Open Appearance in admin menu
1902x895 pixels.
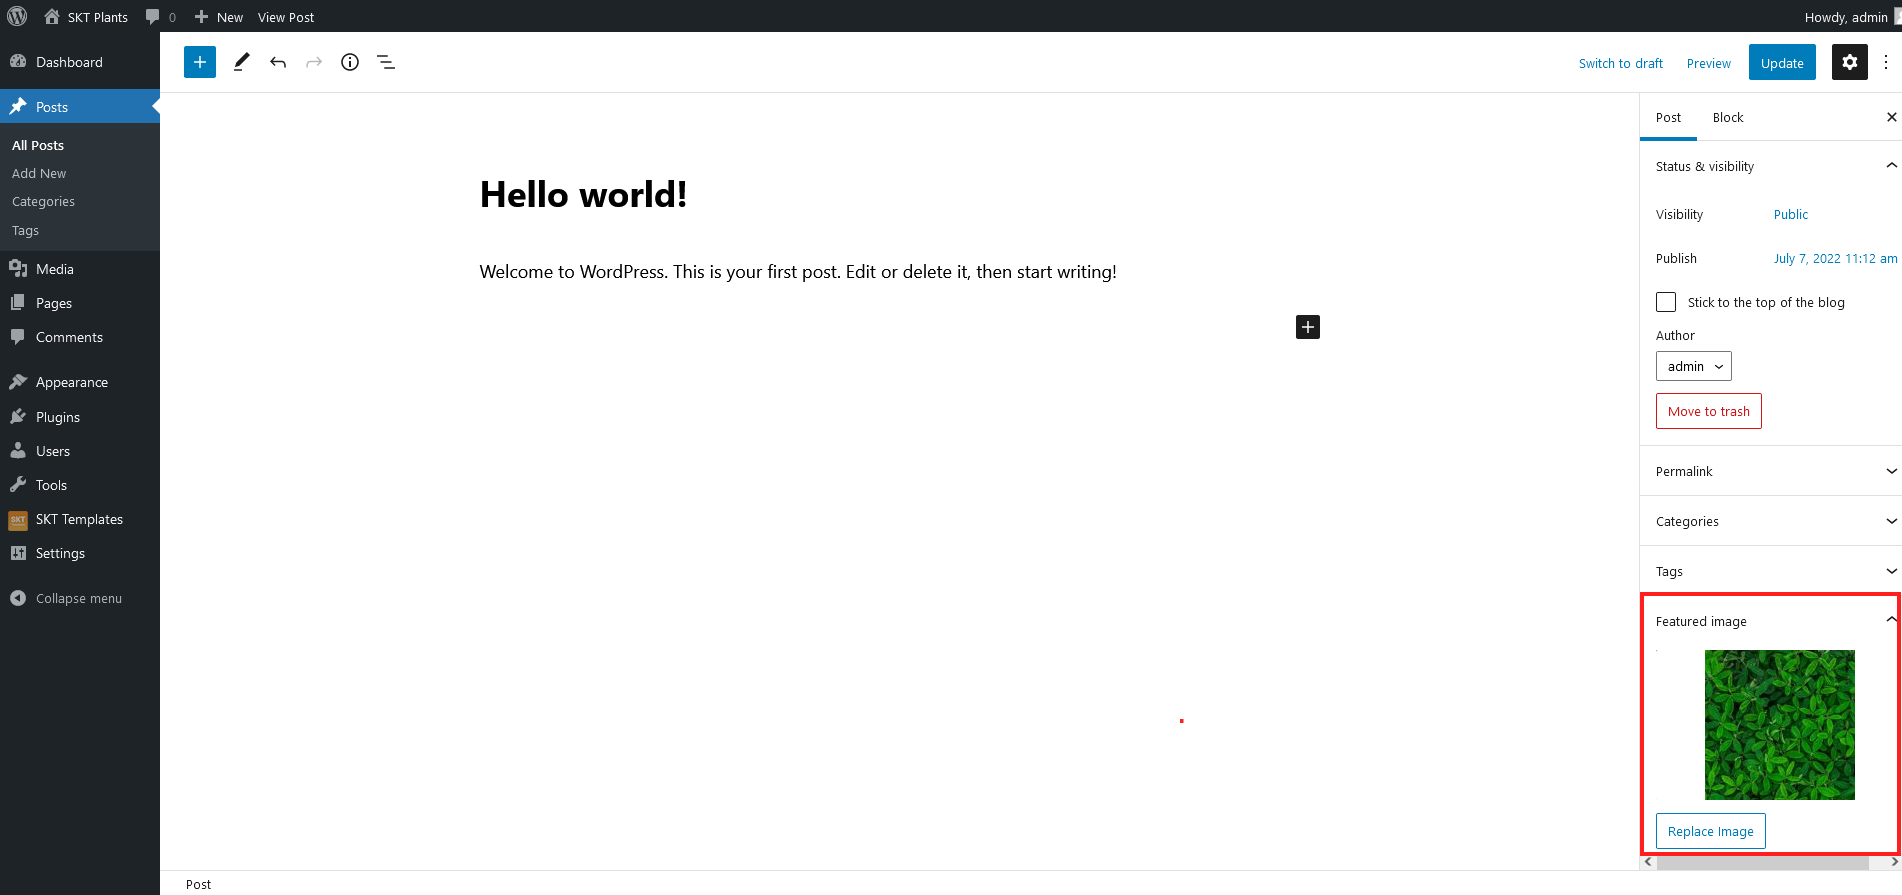80,382
